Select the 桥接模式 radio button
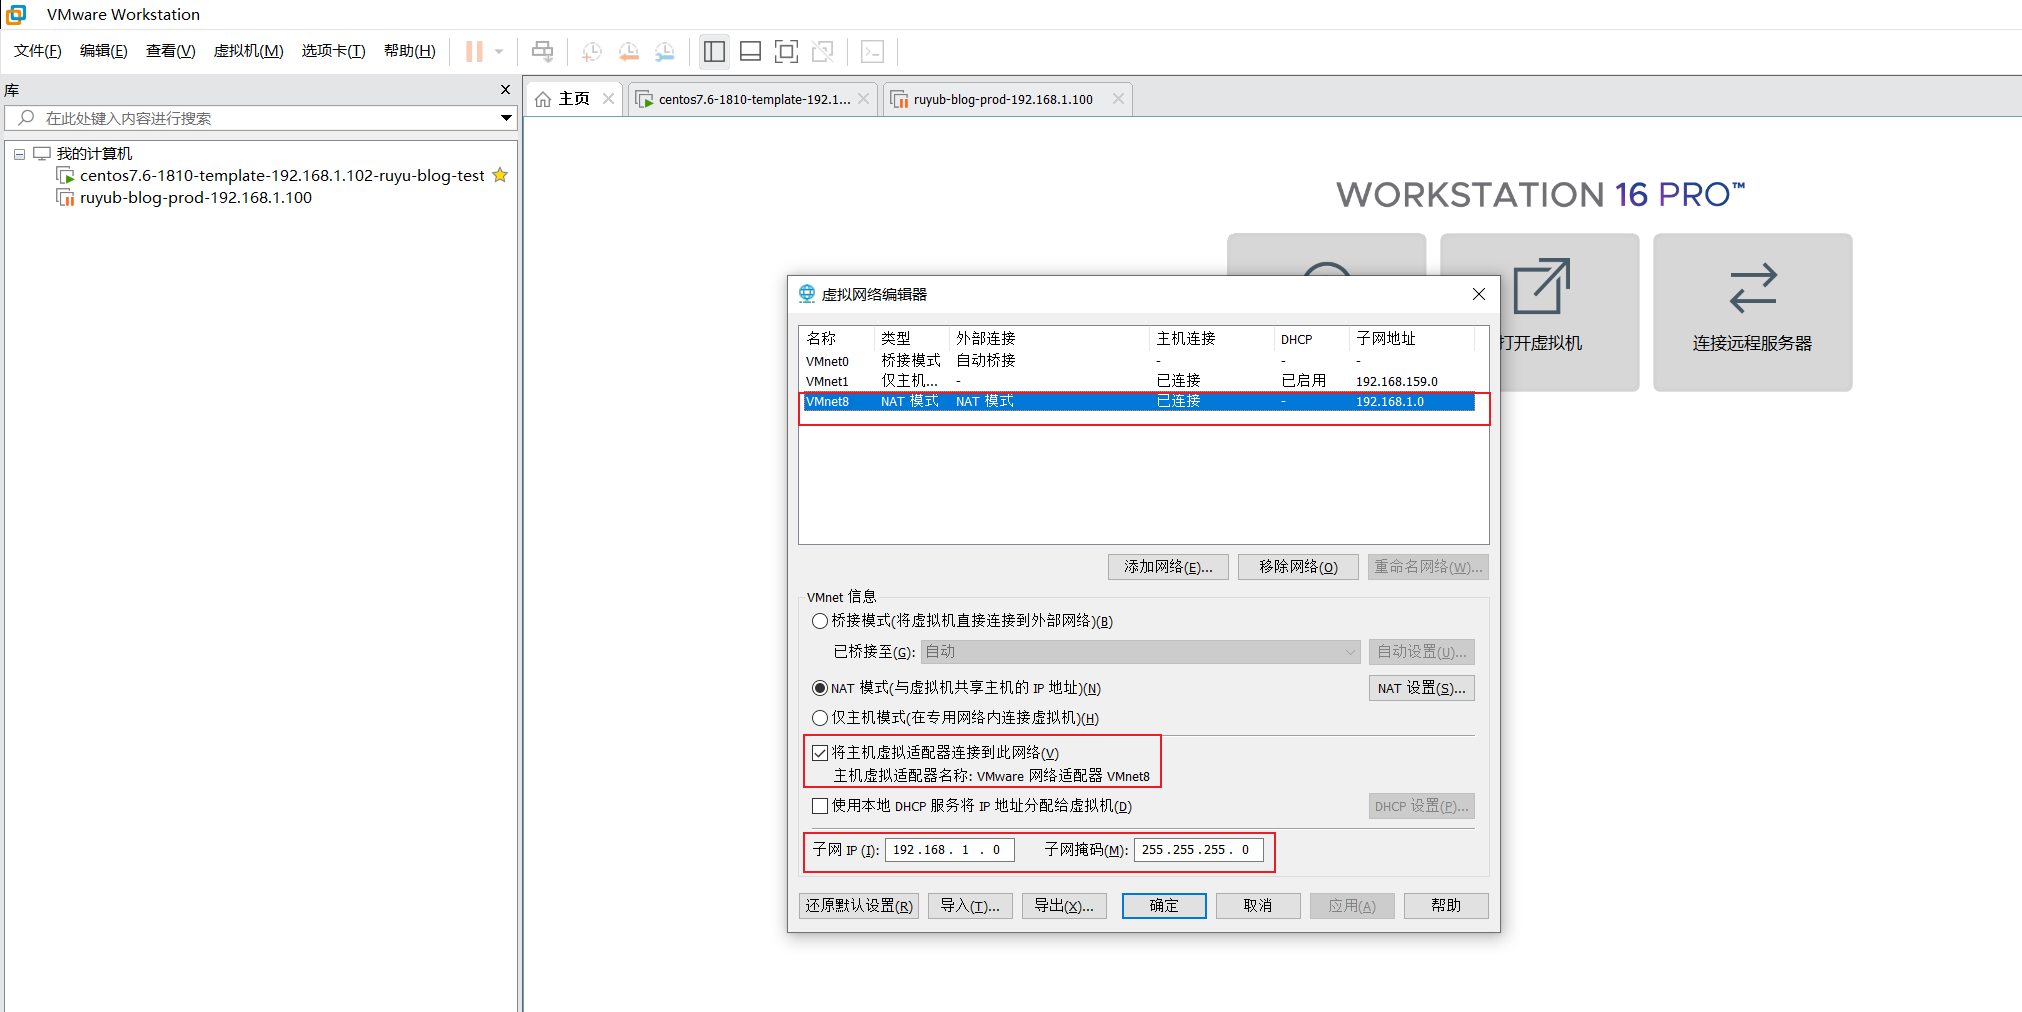Image resolution: width=2022 pixels, height=1012 pixels. [x=820, y=621]
